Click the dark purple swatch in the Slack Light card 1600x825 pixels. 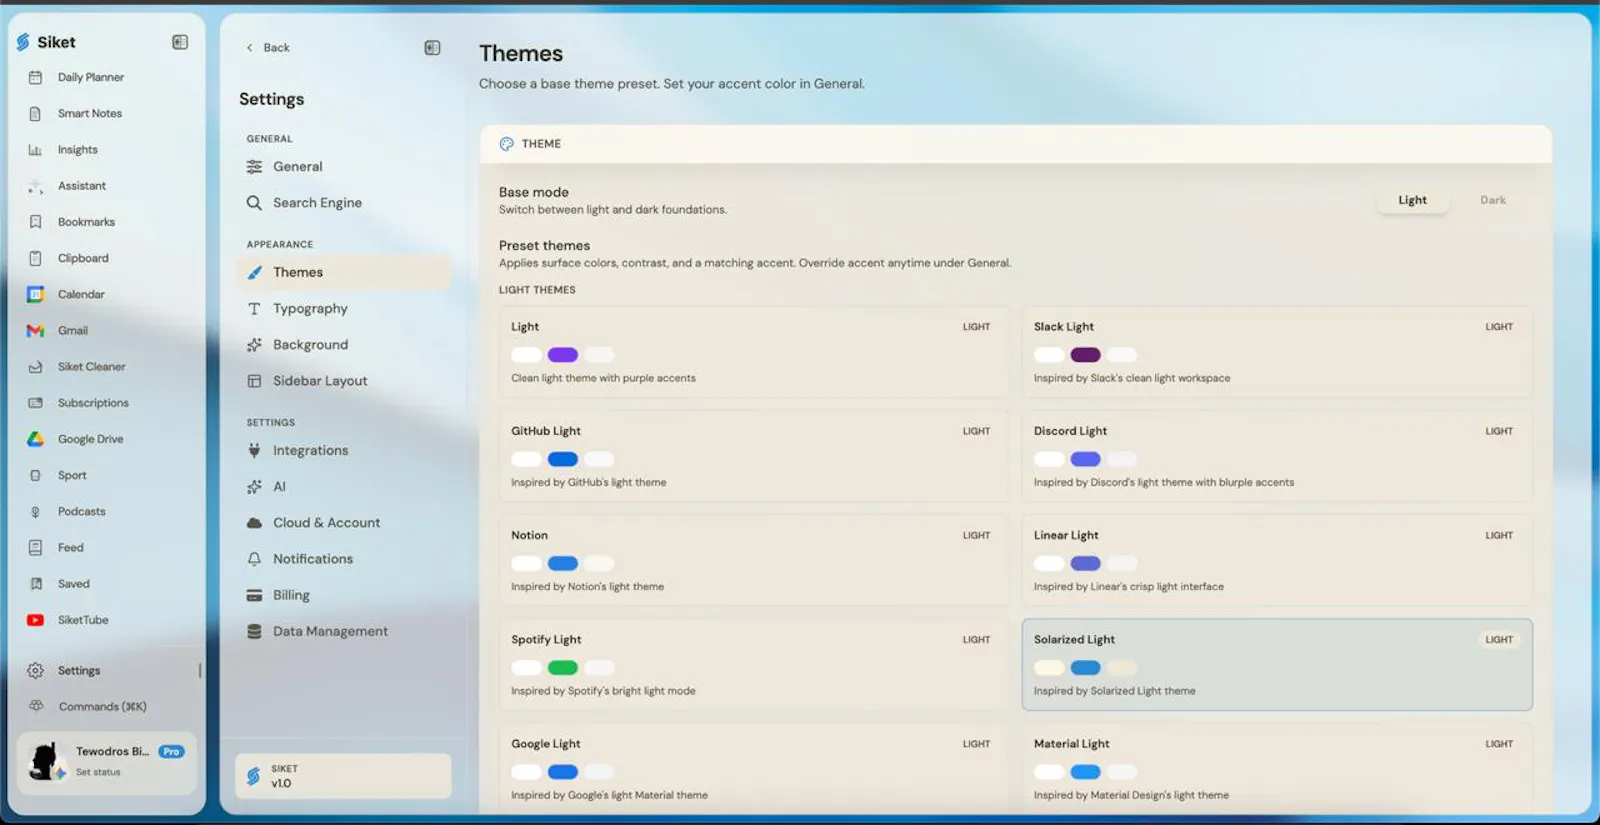tap(1085, 354)
